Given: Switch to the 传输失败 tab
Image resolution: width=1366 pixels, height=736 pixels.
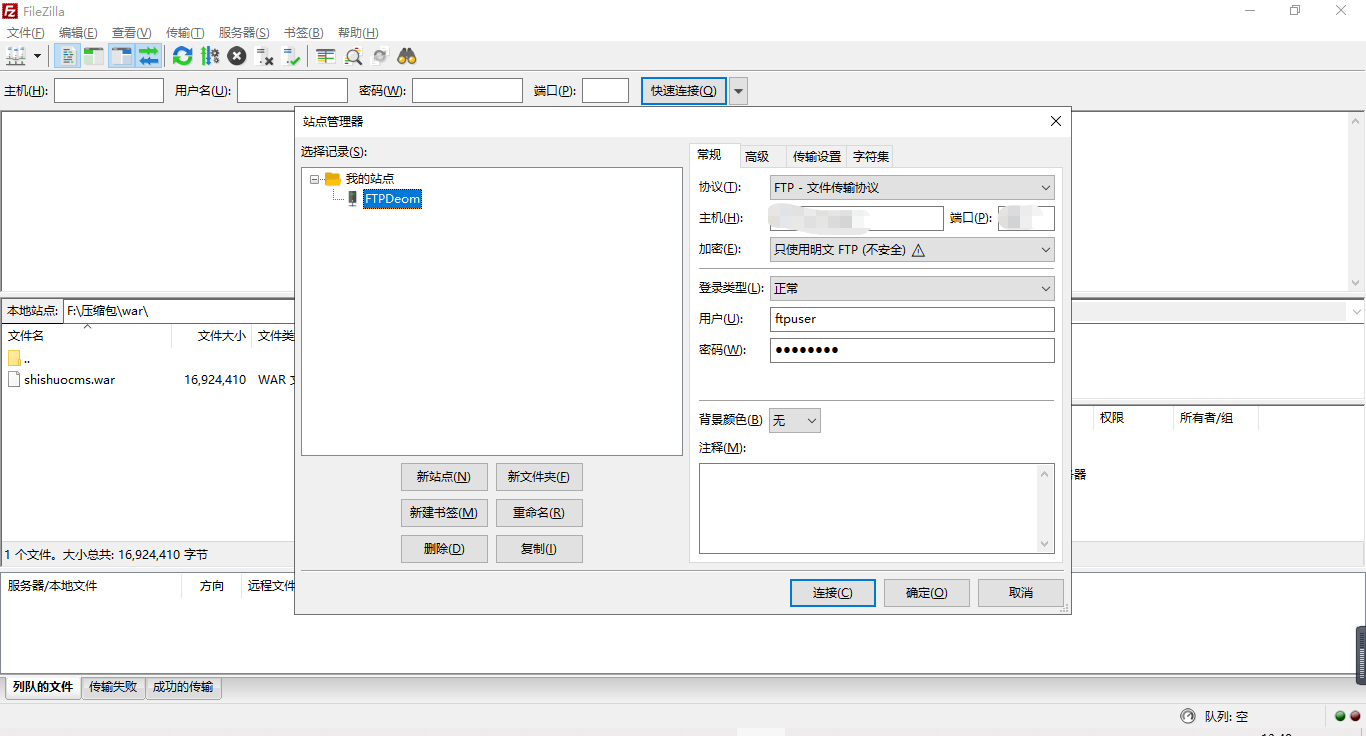Looking at the screenshot, I should click(113, 687).
